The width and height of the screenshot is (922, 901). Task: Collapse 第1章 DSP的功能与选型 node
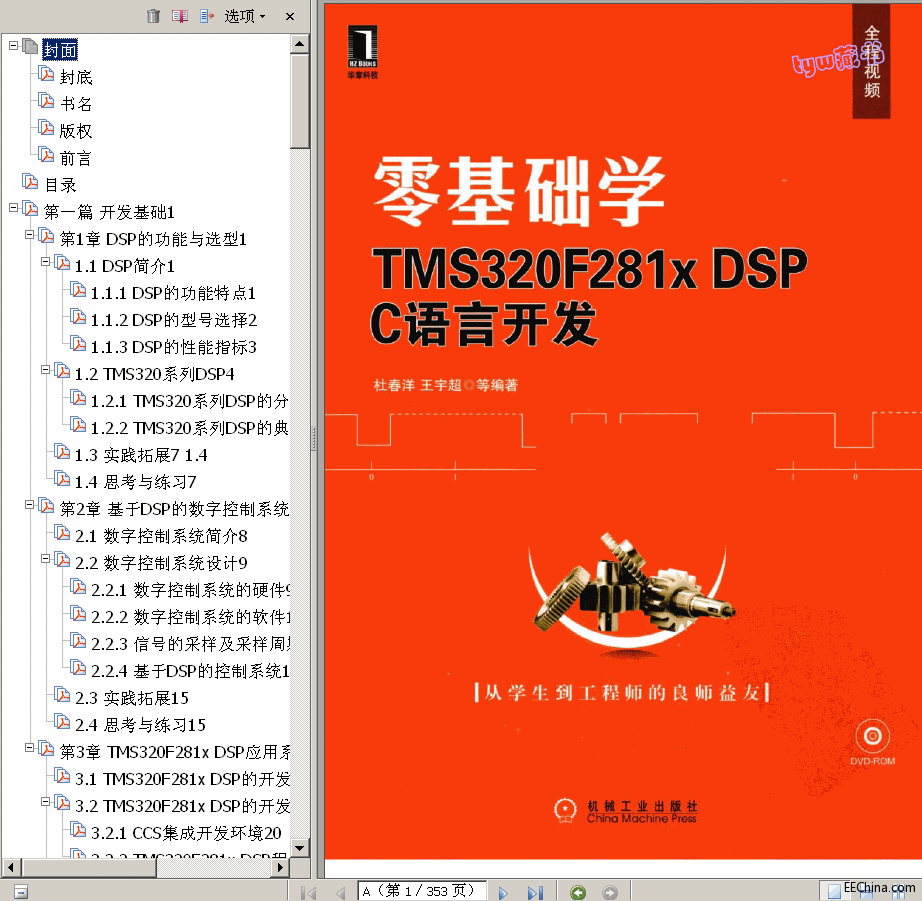pos(29,234)
